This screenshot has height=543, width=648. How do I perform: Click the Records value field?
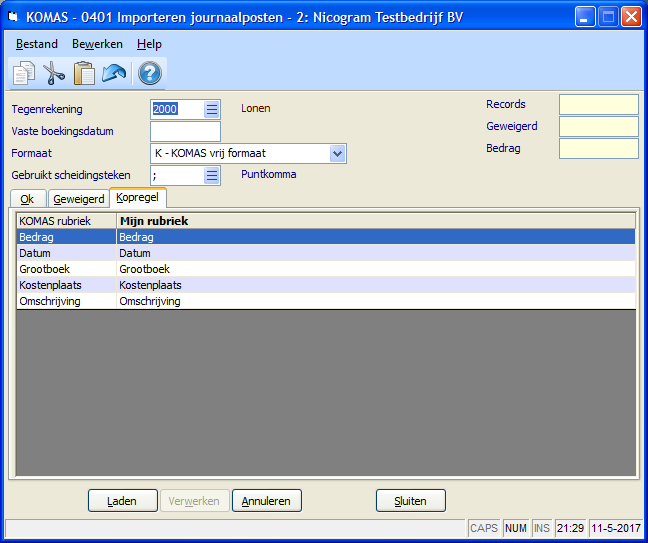pos(598,105)
